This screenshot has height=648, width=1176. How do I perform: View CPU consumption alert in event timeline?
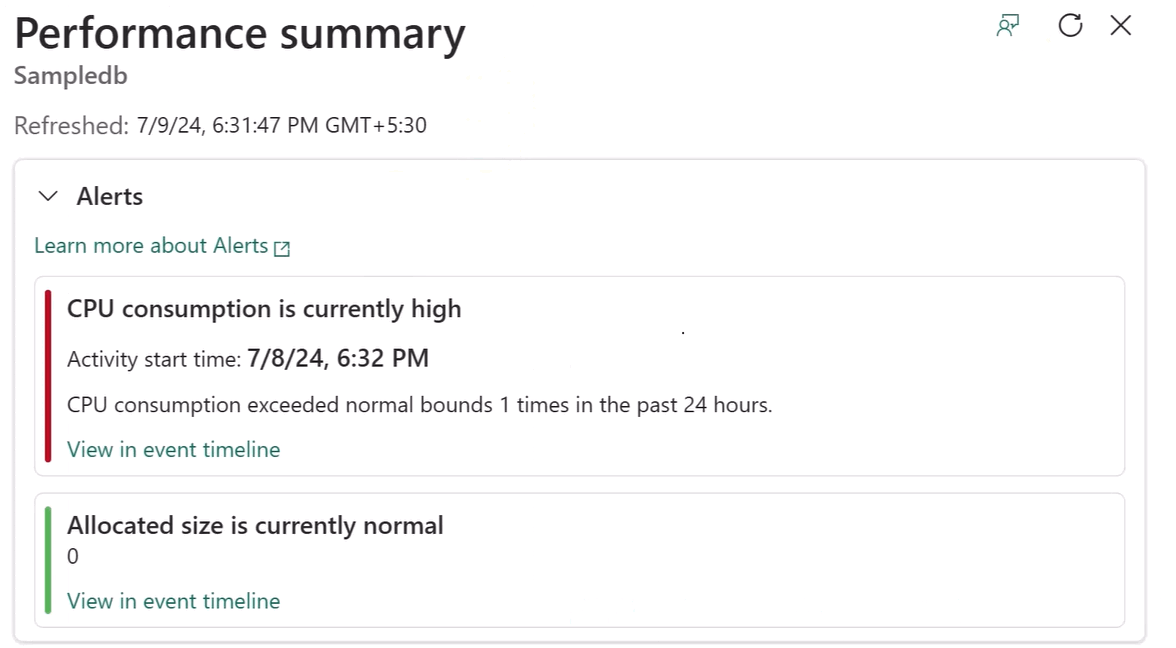coord(173,449)
